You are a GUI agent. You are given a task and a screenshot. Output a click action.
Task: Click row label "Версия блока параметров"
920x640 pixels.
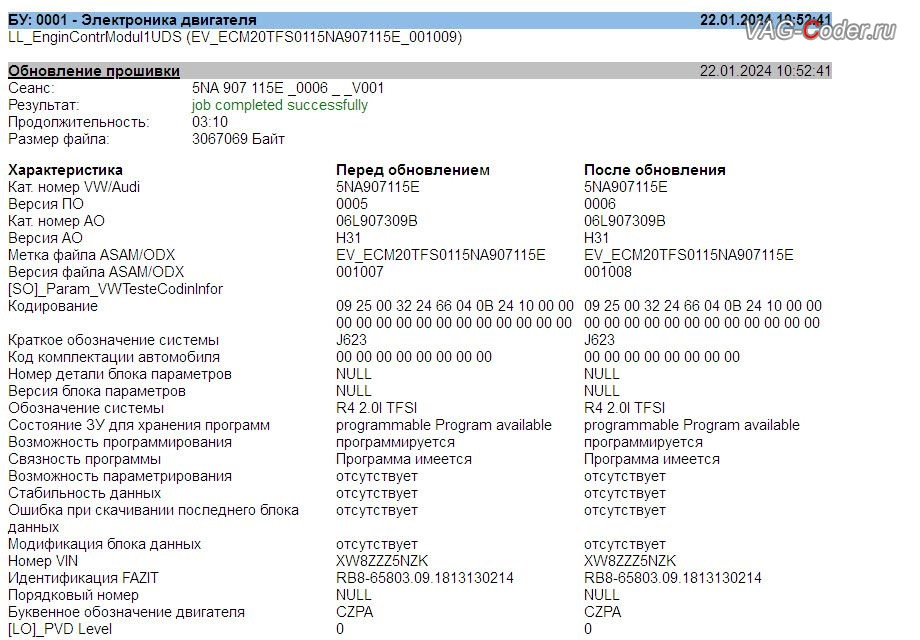(97, 391)
